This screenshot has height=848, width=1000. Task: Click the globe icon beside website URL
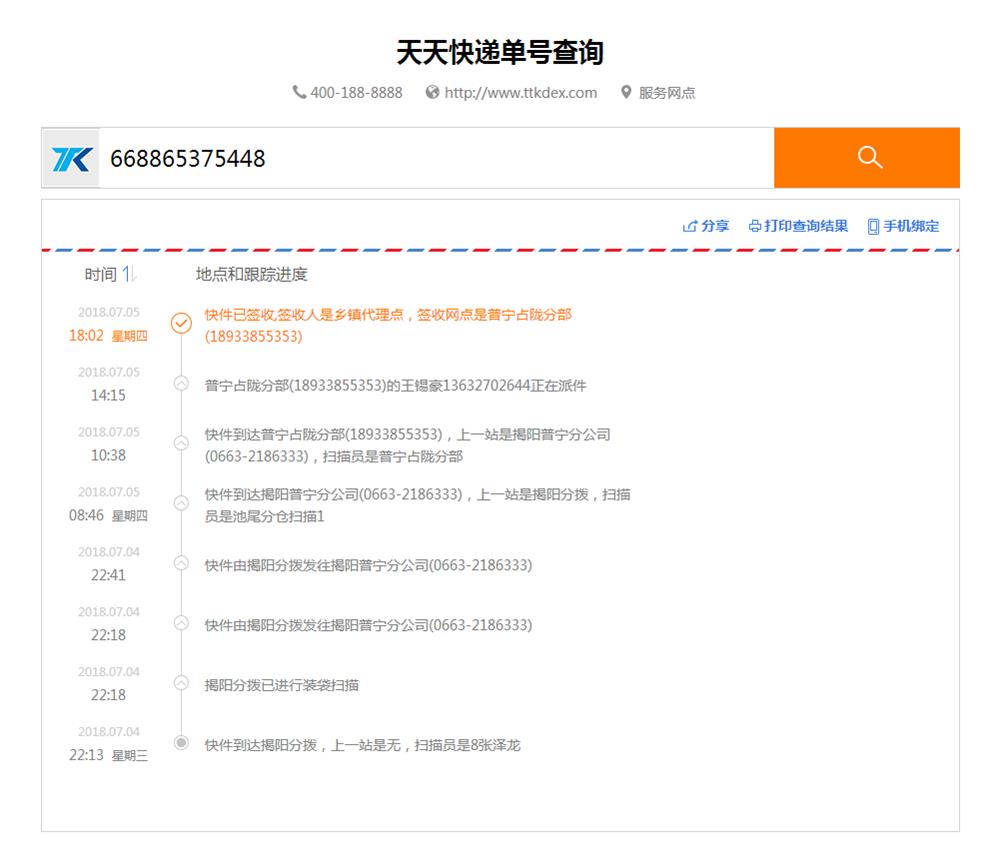(x=432, y=92)
